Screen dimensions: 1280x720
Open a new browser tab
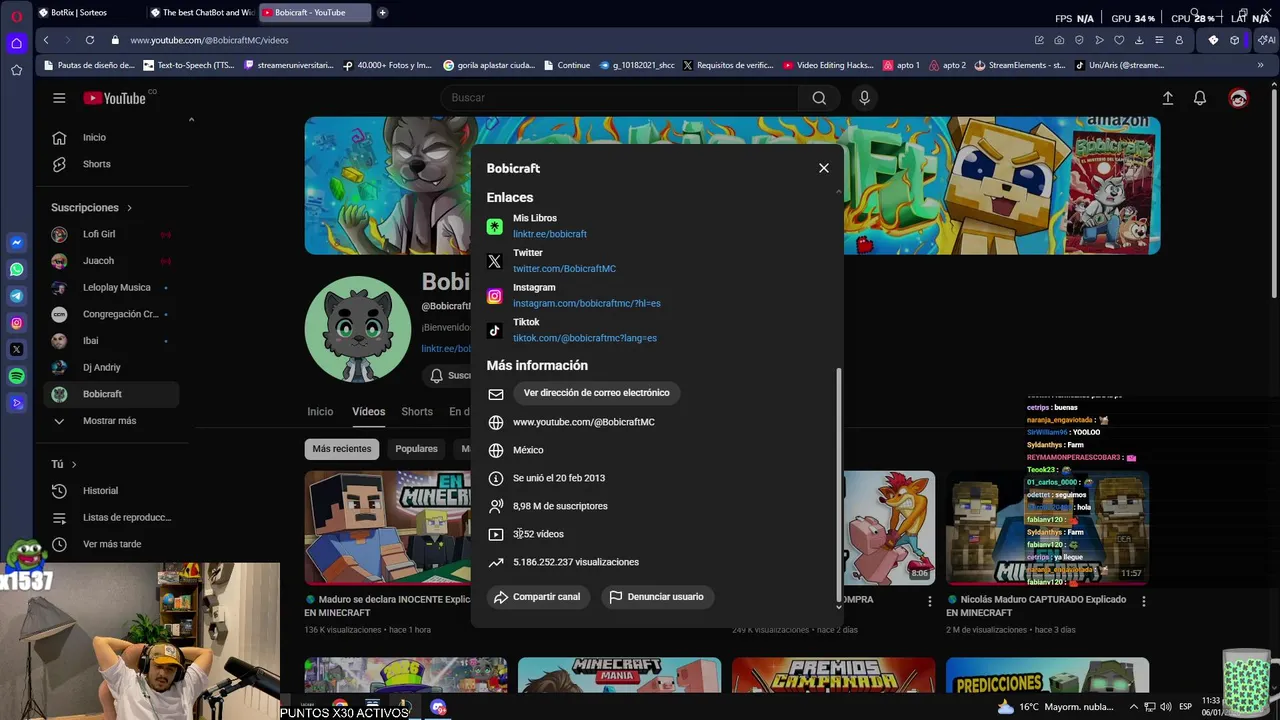(382, 12)
